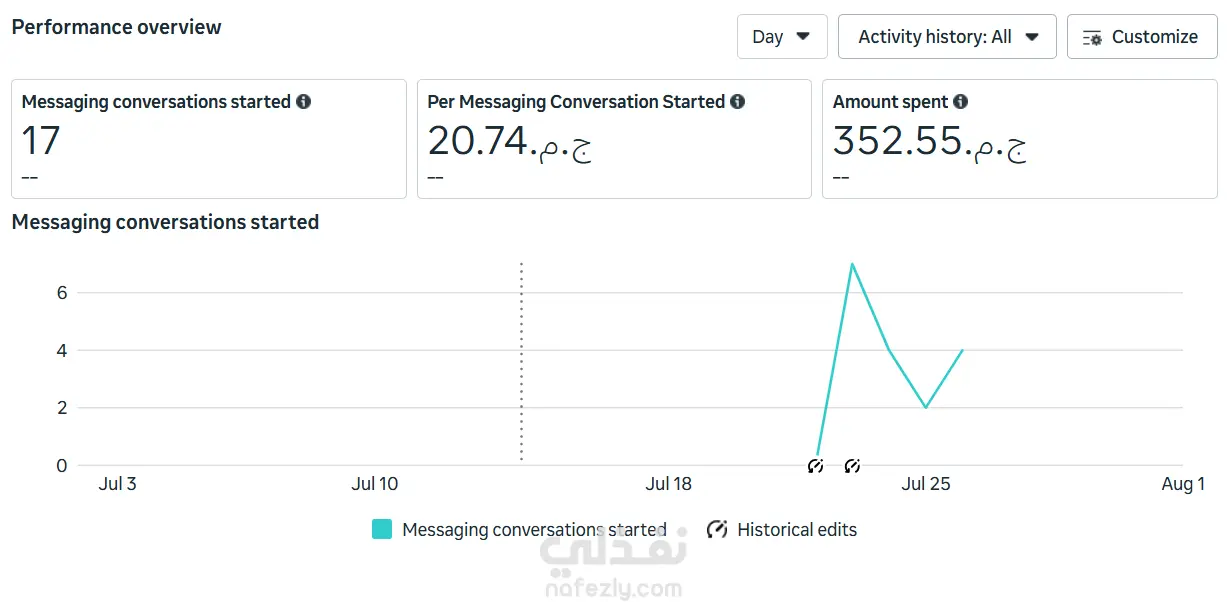
Task: Open the Customize metrics button
Action: click(1142, 37)
